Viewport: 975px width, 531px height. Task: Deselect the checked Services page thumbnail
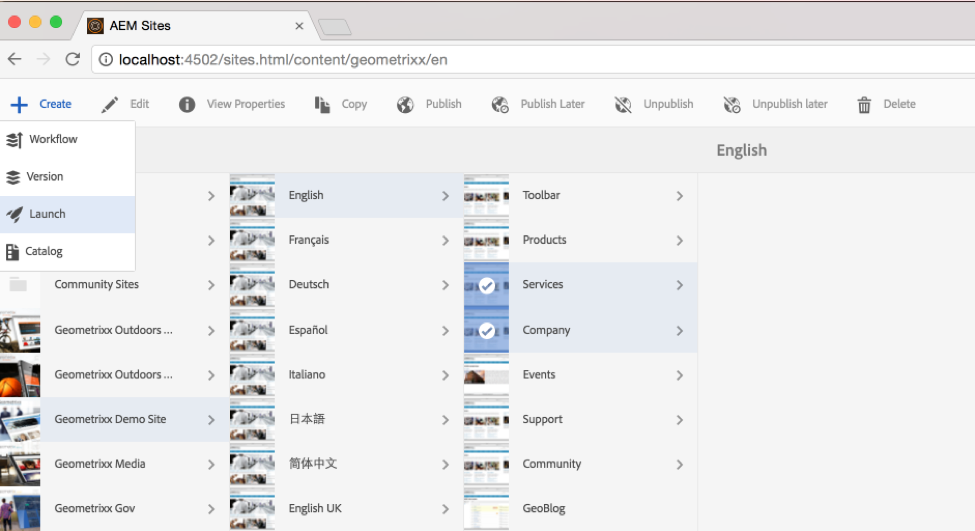pos(487,285)
